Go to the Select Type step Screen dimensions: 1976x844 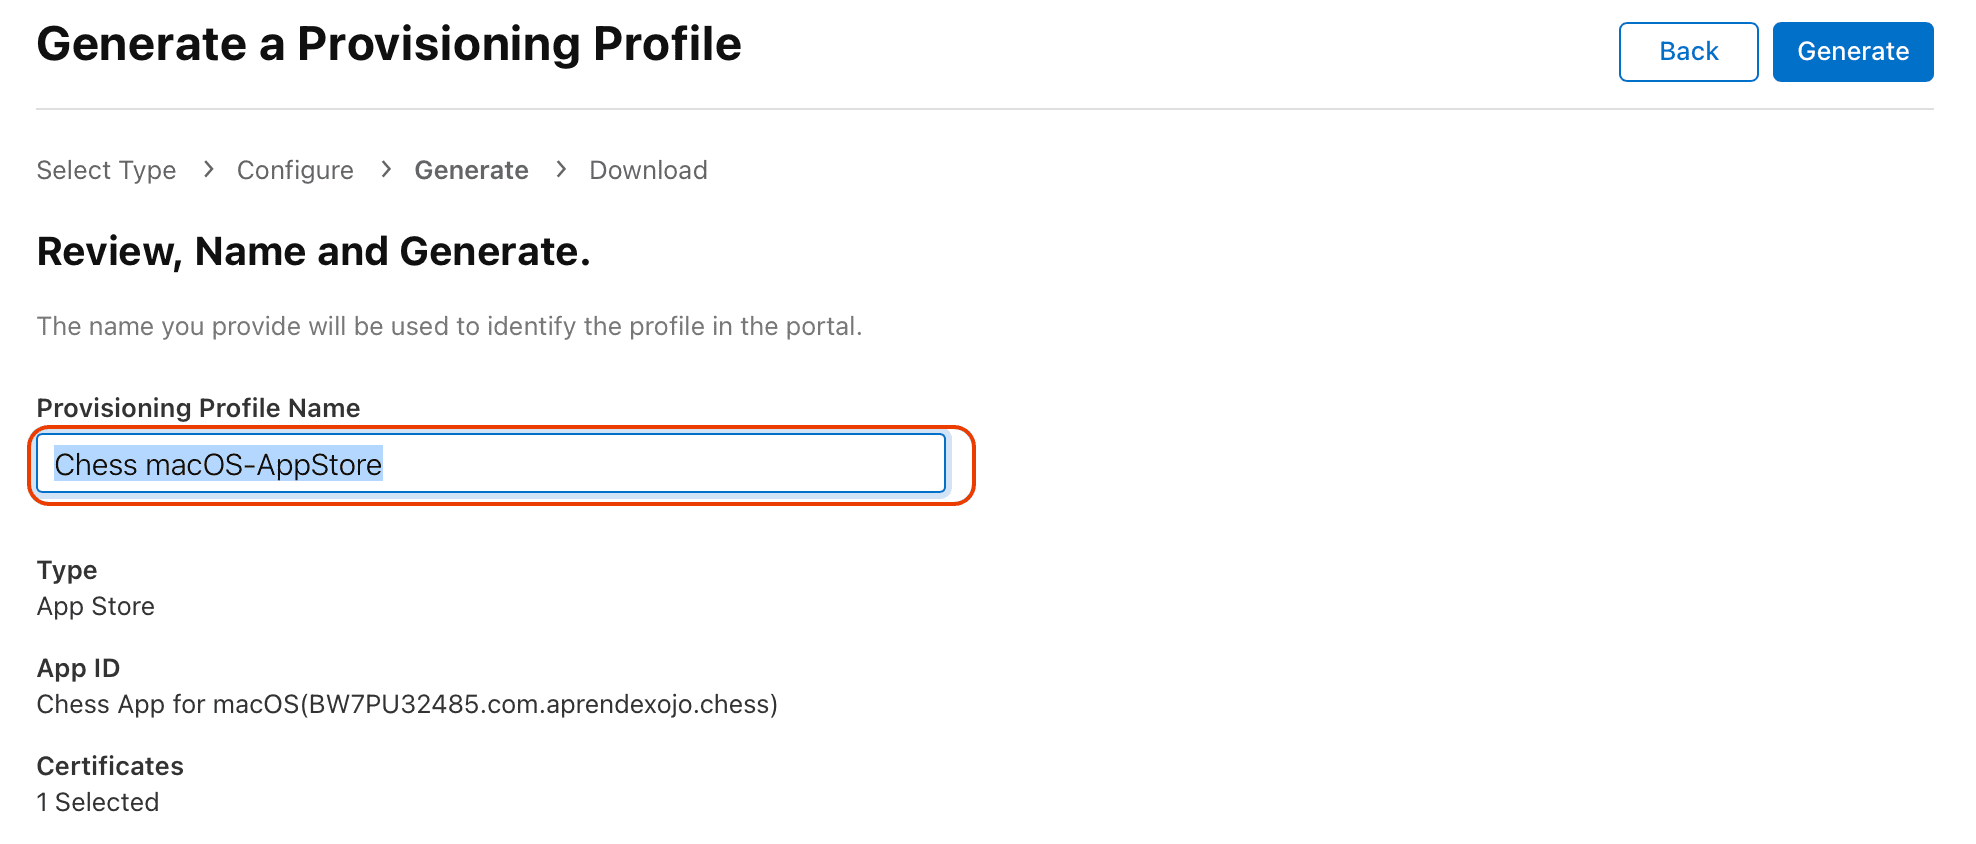(x=106, y=170)
